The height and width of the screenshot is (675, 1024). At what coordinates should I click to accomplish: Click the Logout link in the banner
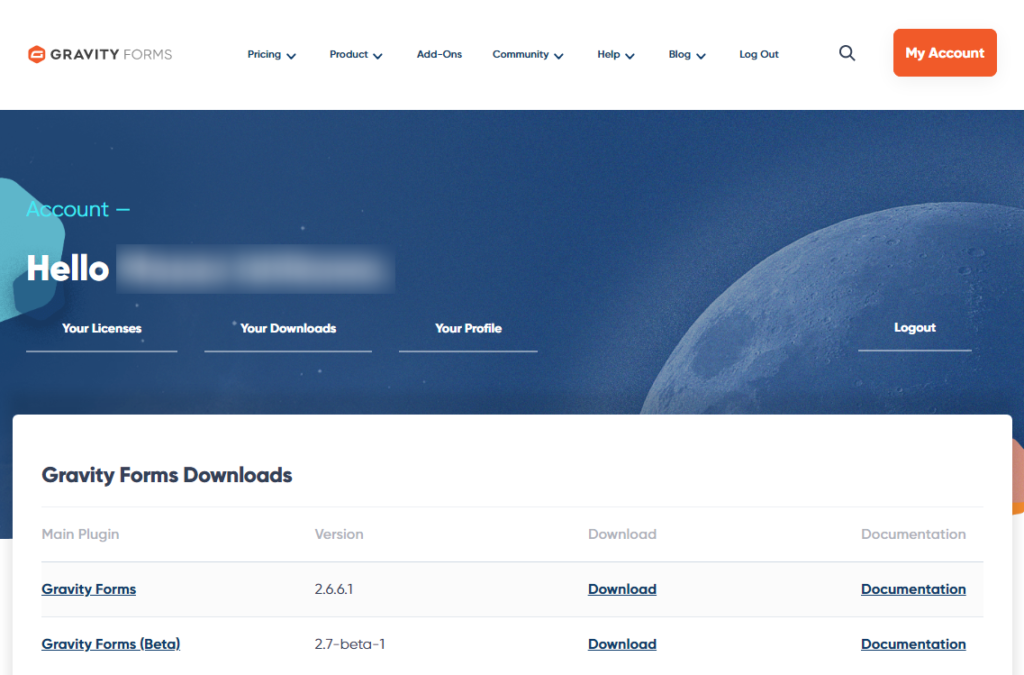pos(914,328)
